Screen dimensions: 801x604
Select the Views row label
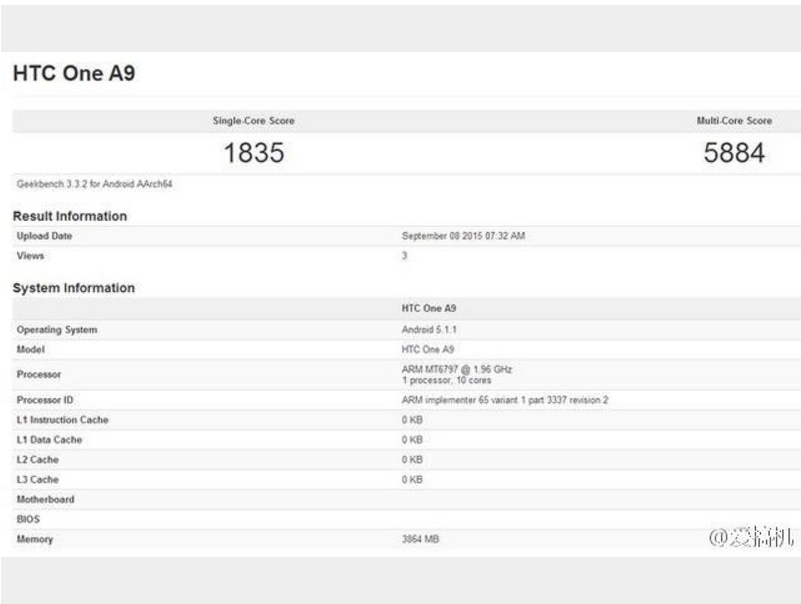click(30, 256)
